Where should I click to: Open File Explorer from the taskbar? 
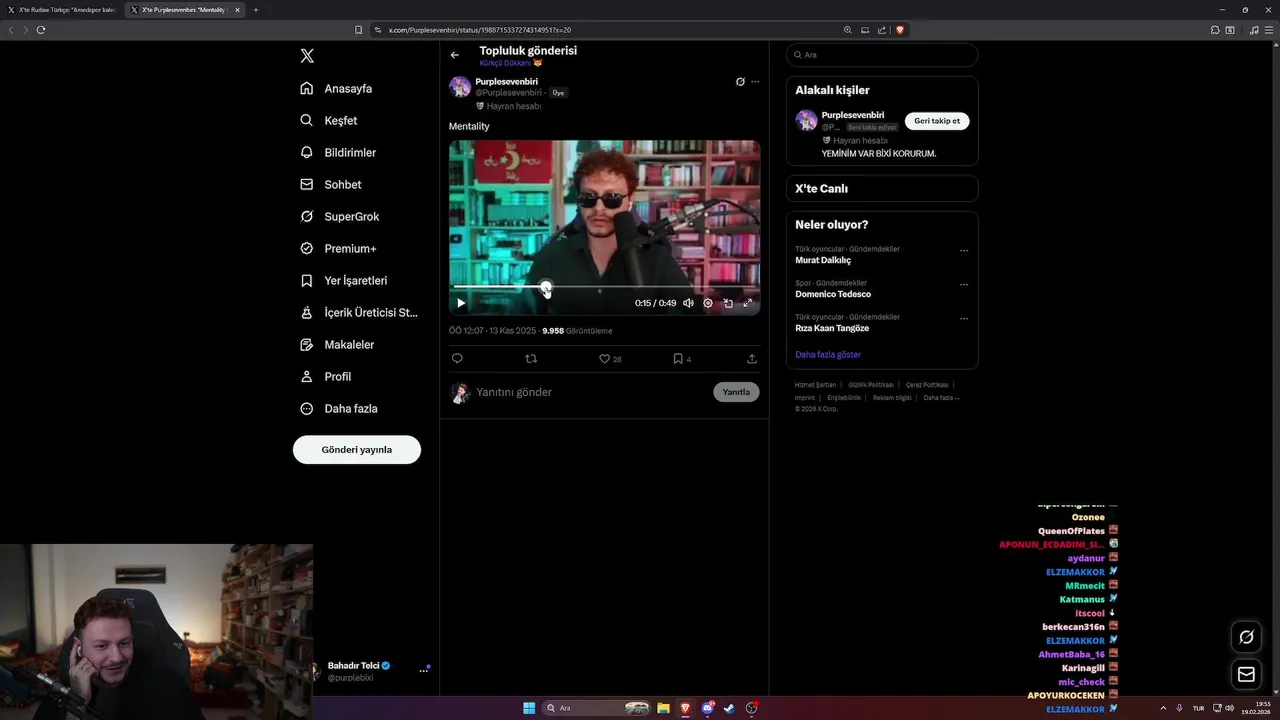click(x=663, y=708)
